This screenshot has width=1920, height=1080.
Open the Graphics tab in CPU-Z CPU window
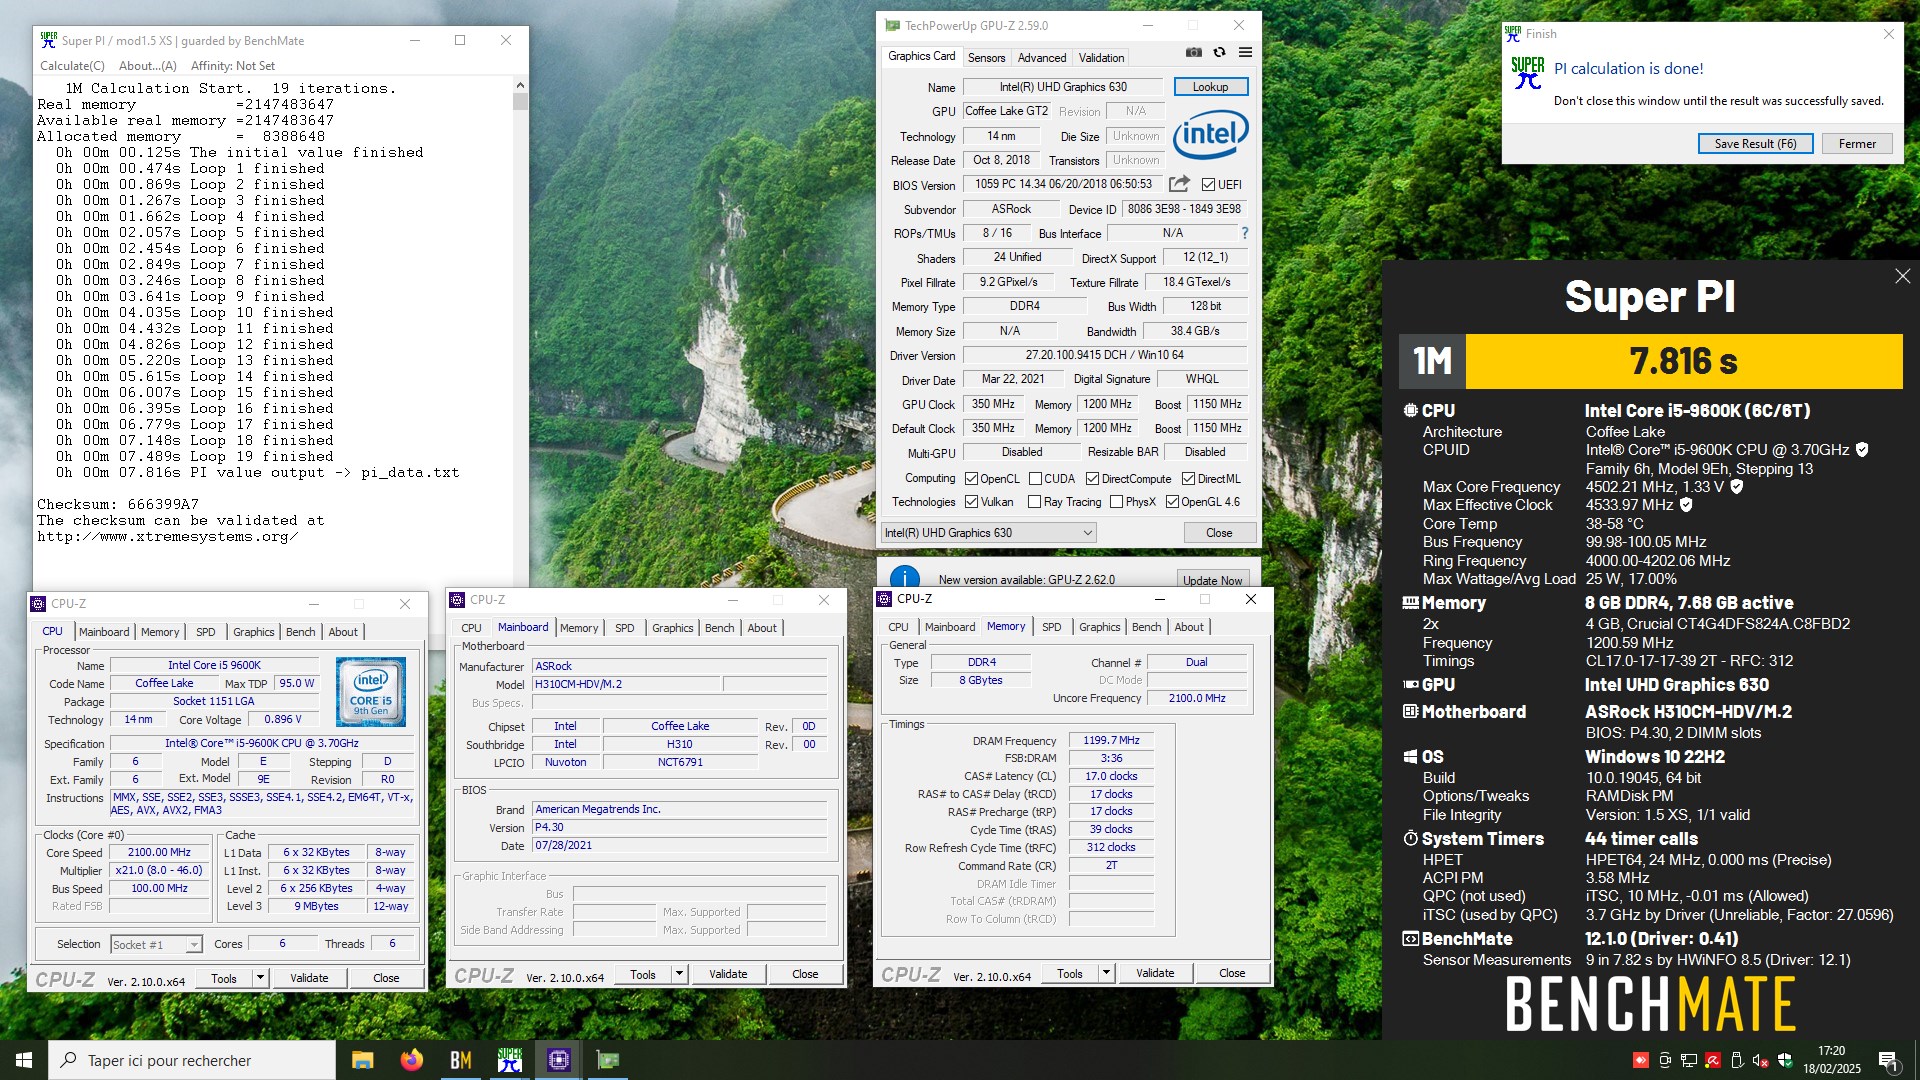click(253, 632)
